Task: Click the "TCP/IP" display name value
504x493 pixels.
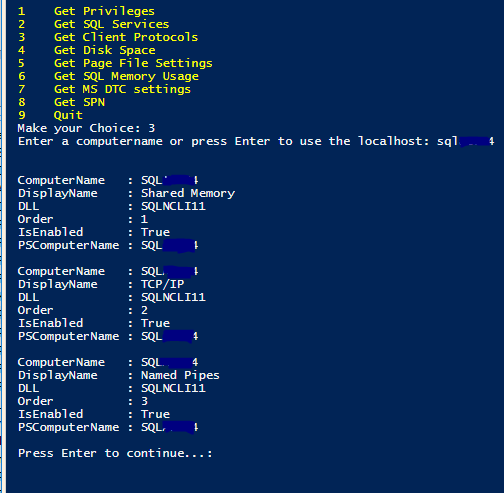Action: tap(162, 284)
